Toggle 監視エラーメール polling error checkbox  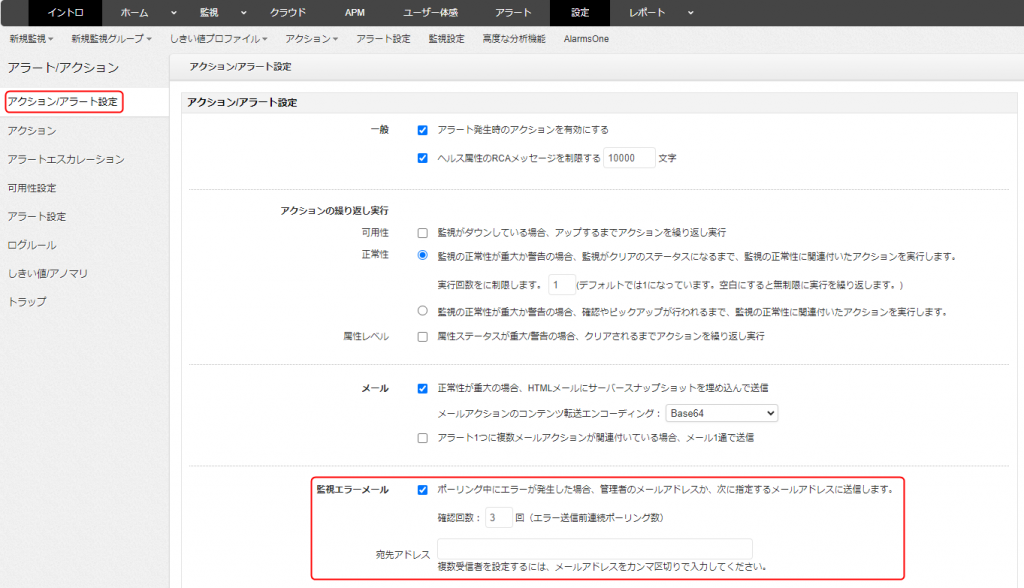click(423, 490)
